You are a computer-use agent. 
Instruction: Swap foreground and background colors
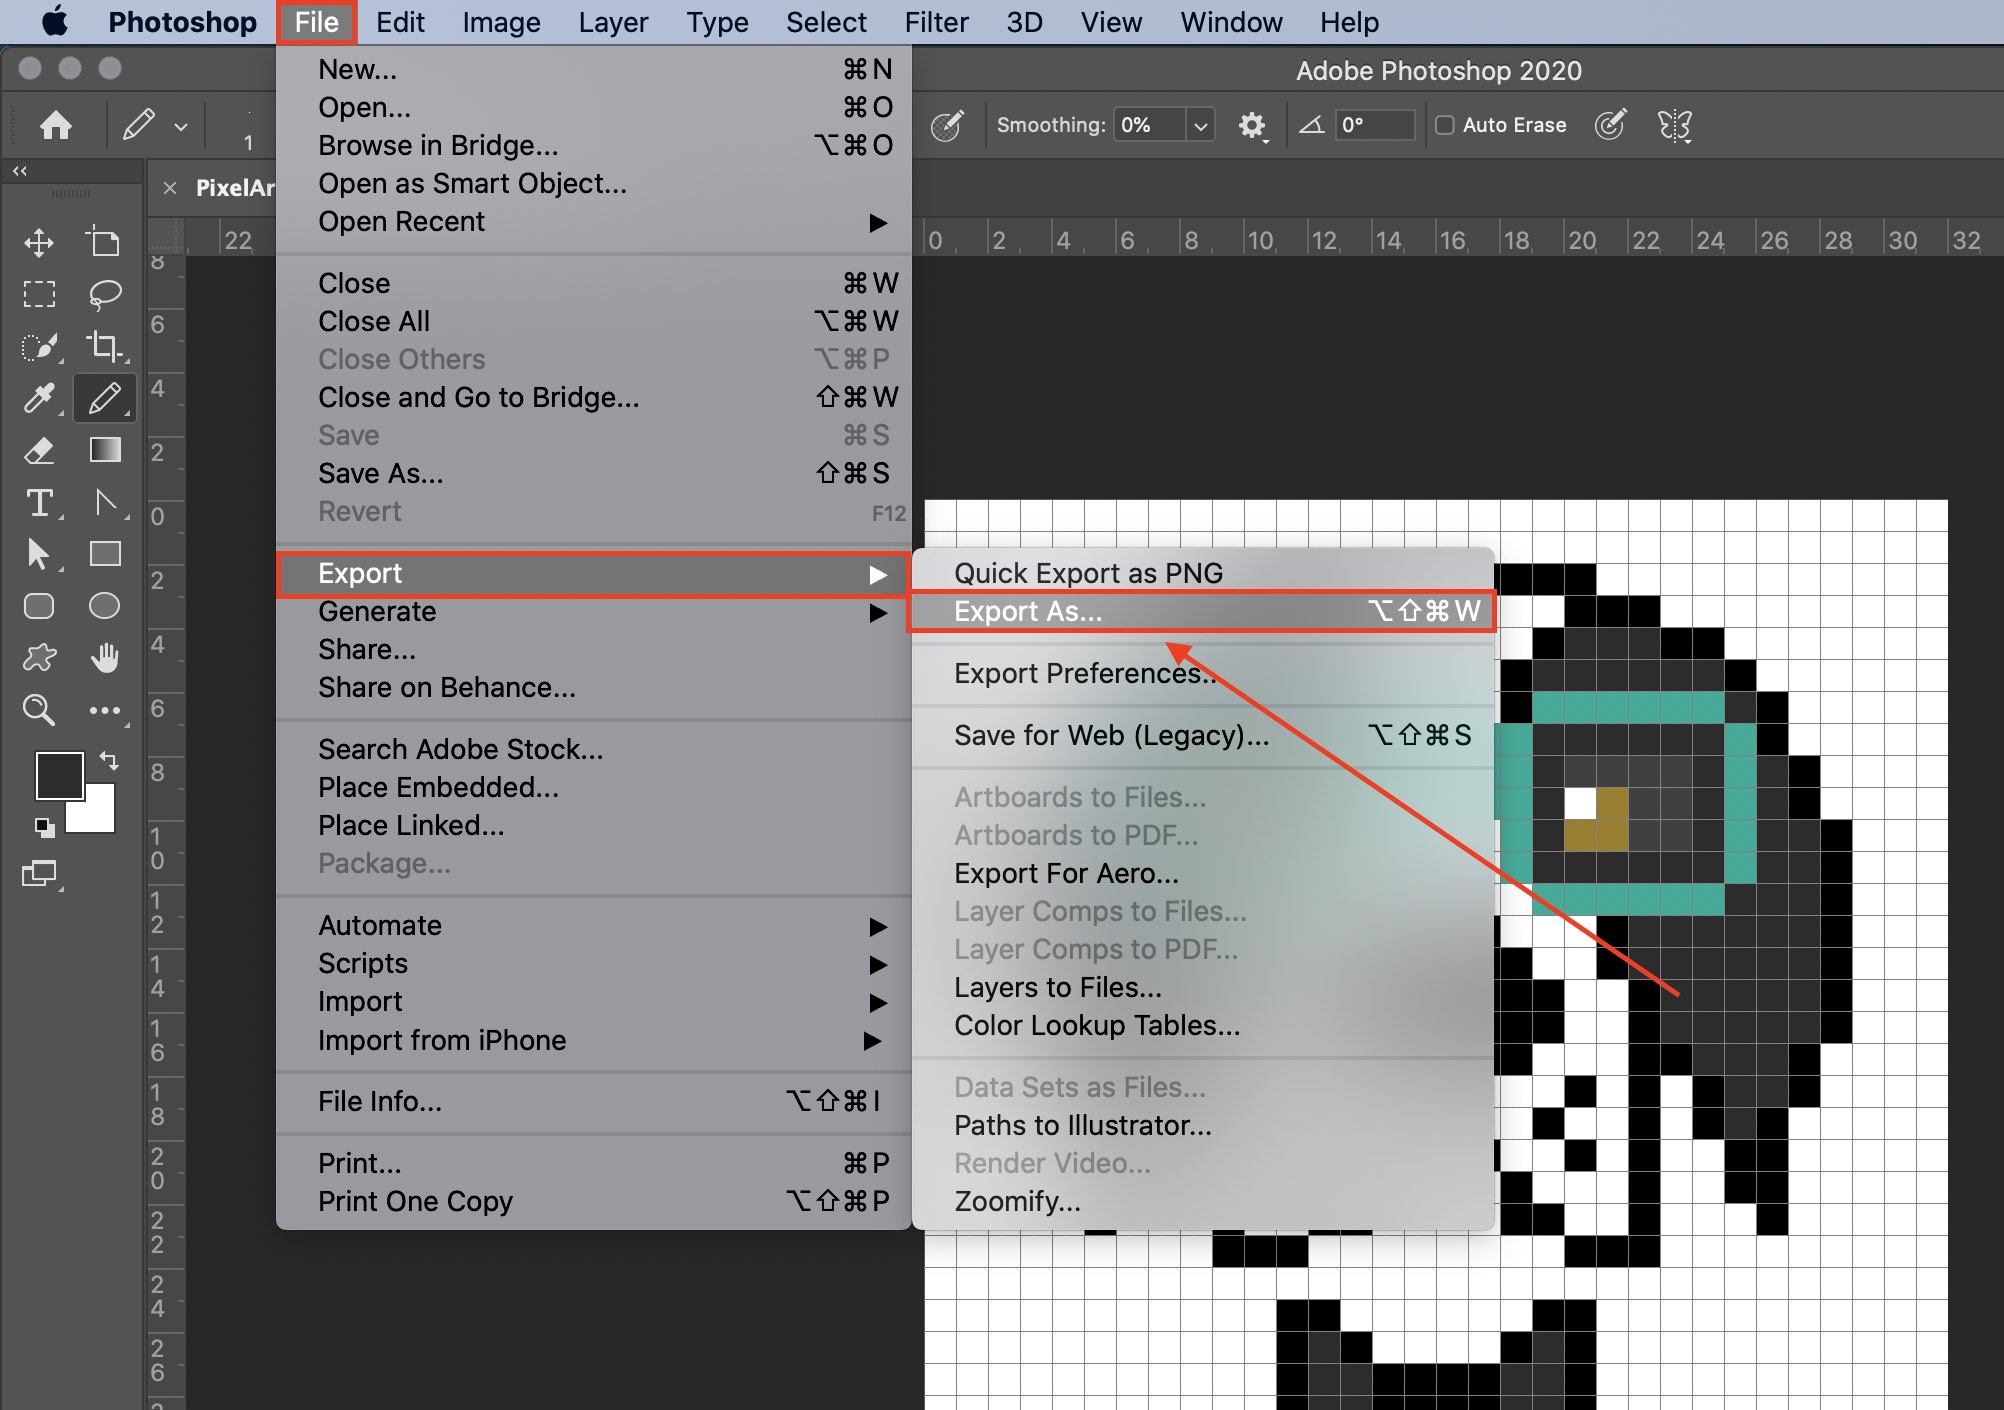[109, 761]
